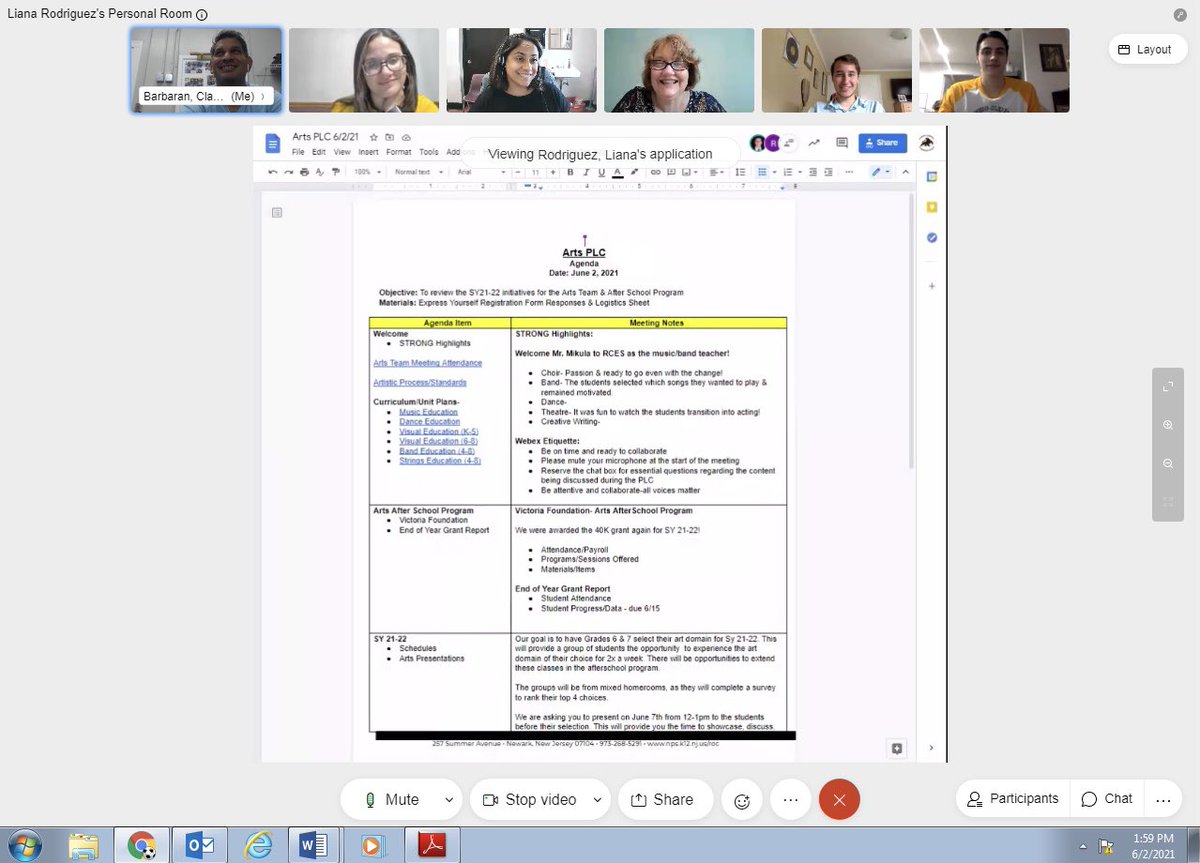The width and height of the screenshot is (1200, 863).
Task: Open the Format menu in Google Docs
Action: (399, 152)
